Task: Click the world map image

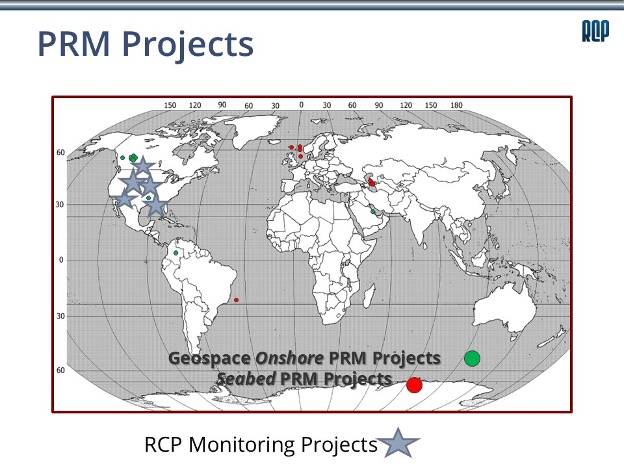Action: [312, 254]
